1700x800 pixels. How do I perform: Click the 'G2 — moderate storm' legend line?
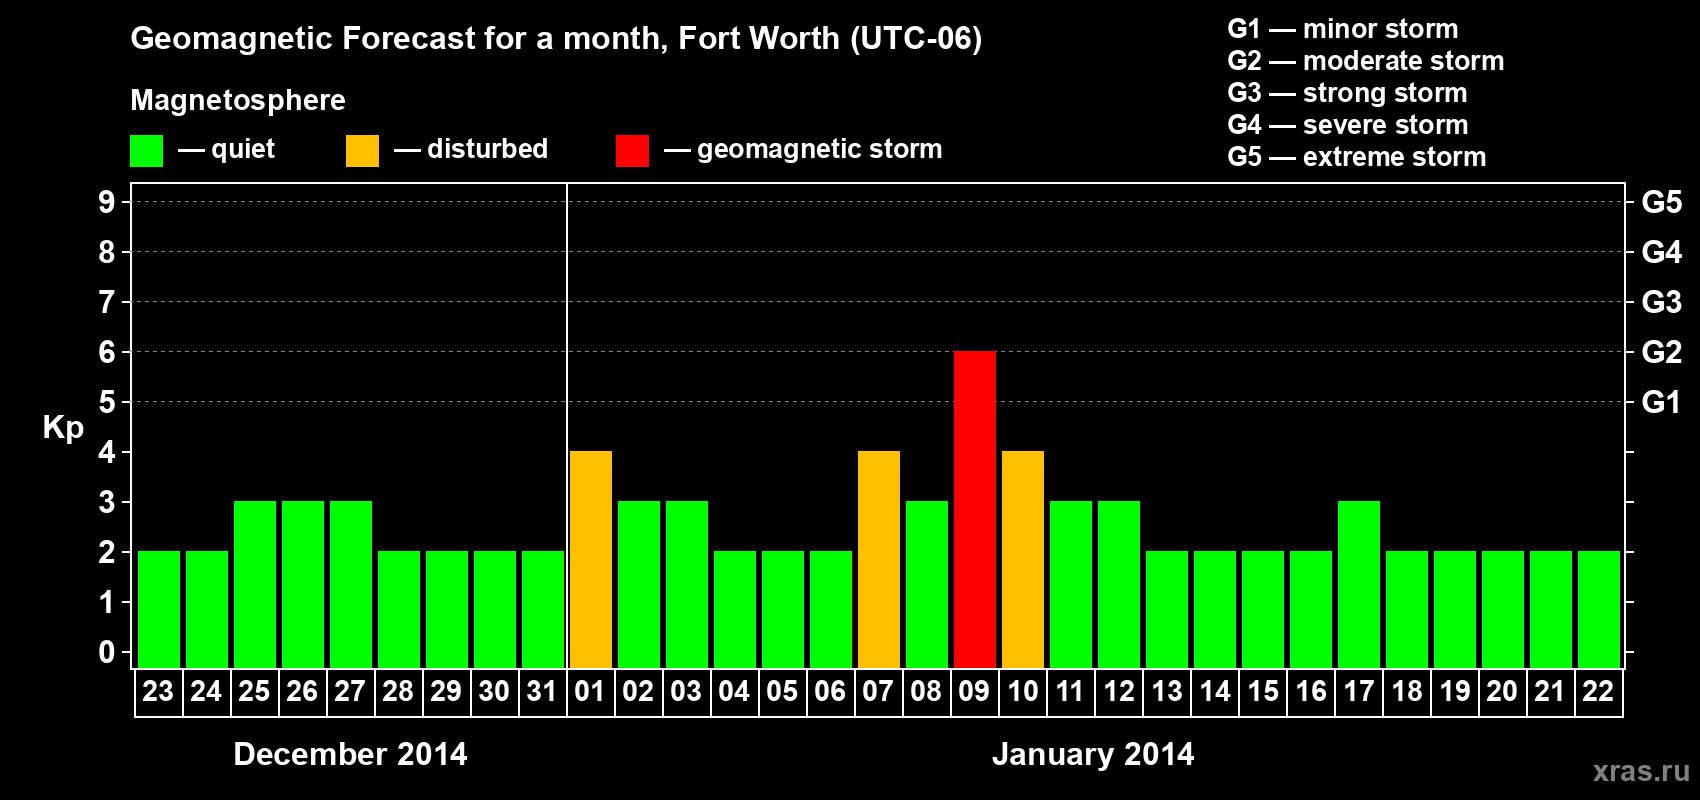tap(1366, 61)
